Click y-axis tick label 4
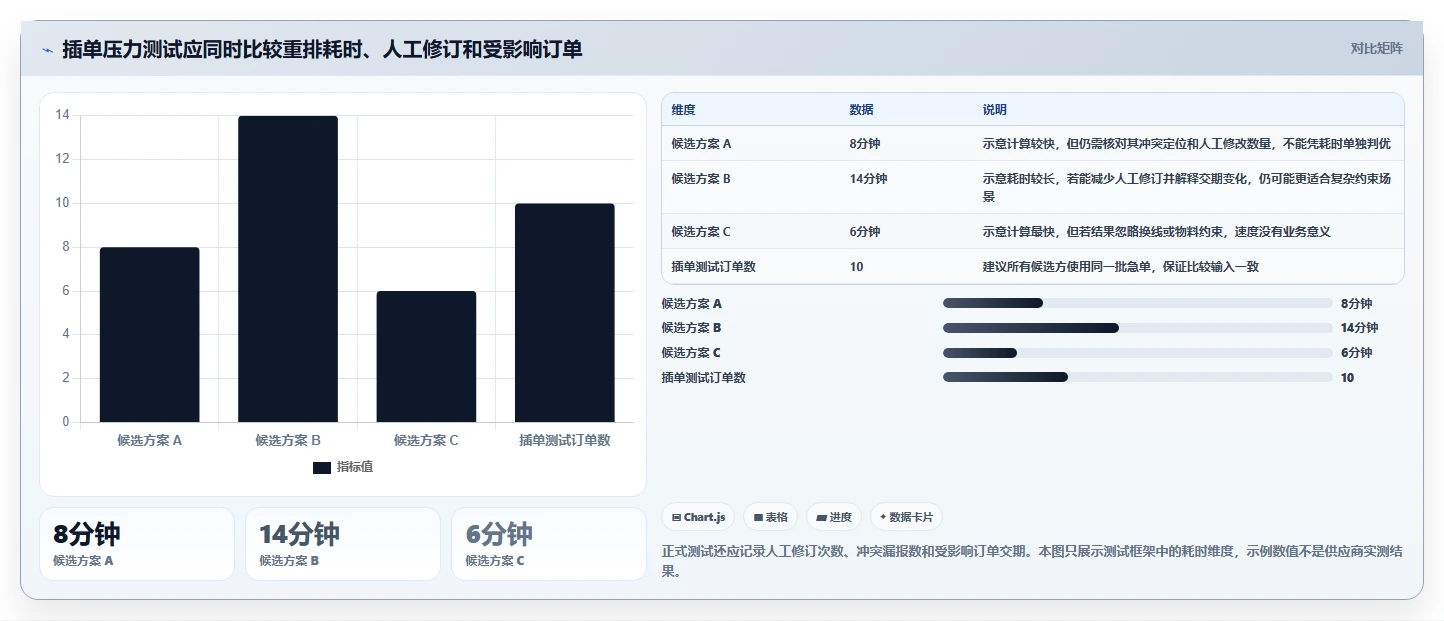This screenshot has width=1444, height=621. click(x=66, y=334)
